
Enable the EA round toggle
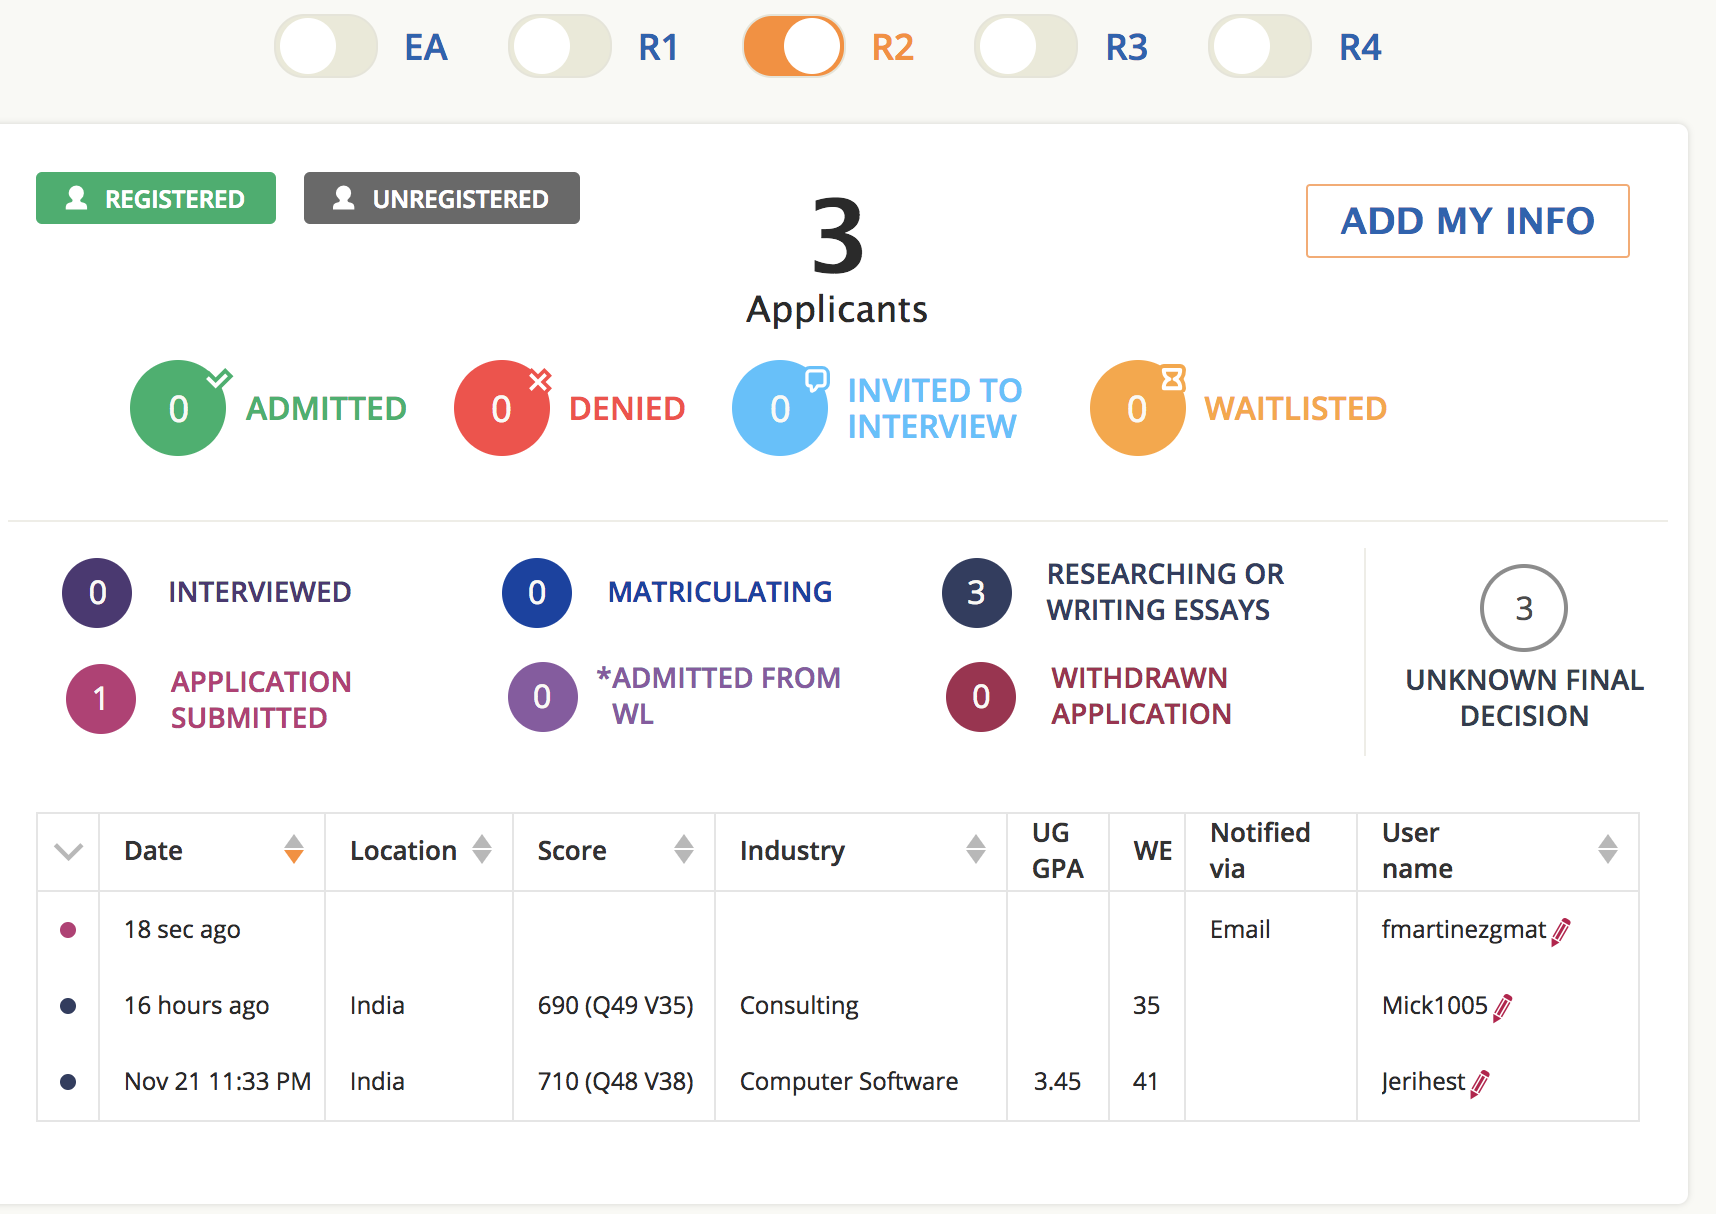click(x=326, y=47)
